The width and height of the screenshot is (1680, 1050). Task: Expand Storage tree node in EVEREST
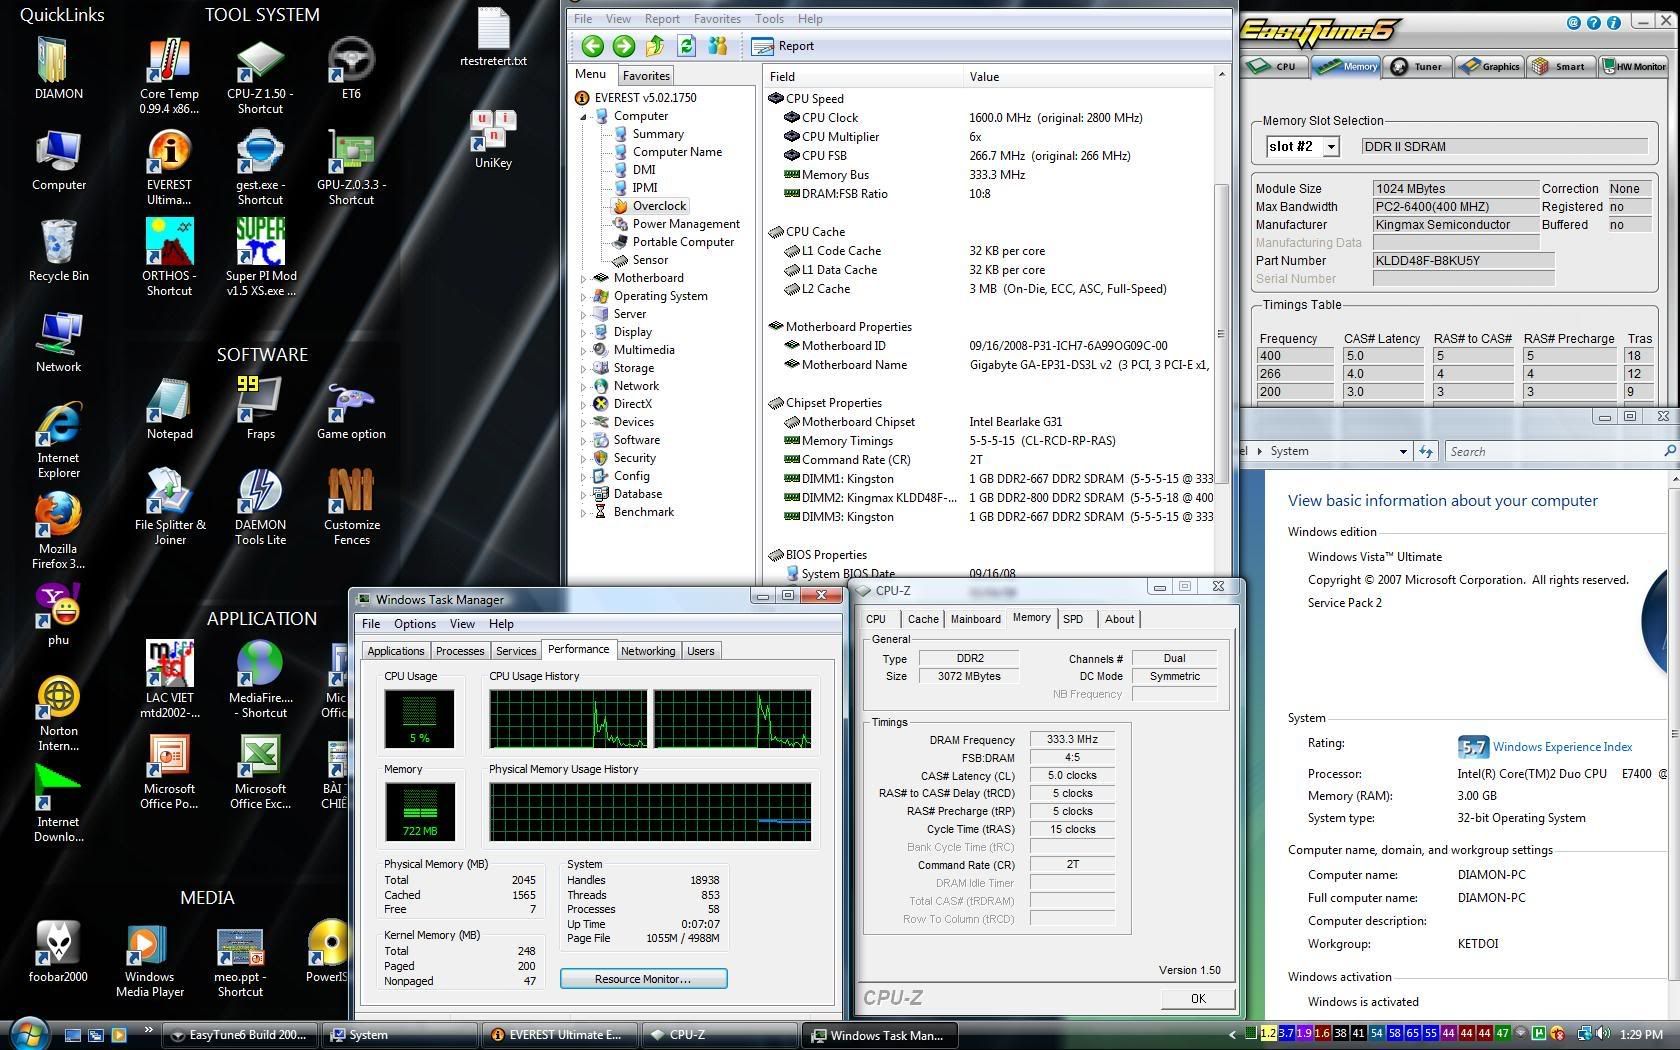584,368
